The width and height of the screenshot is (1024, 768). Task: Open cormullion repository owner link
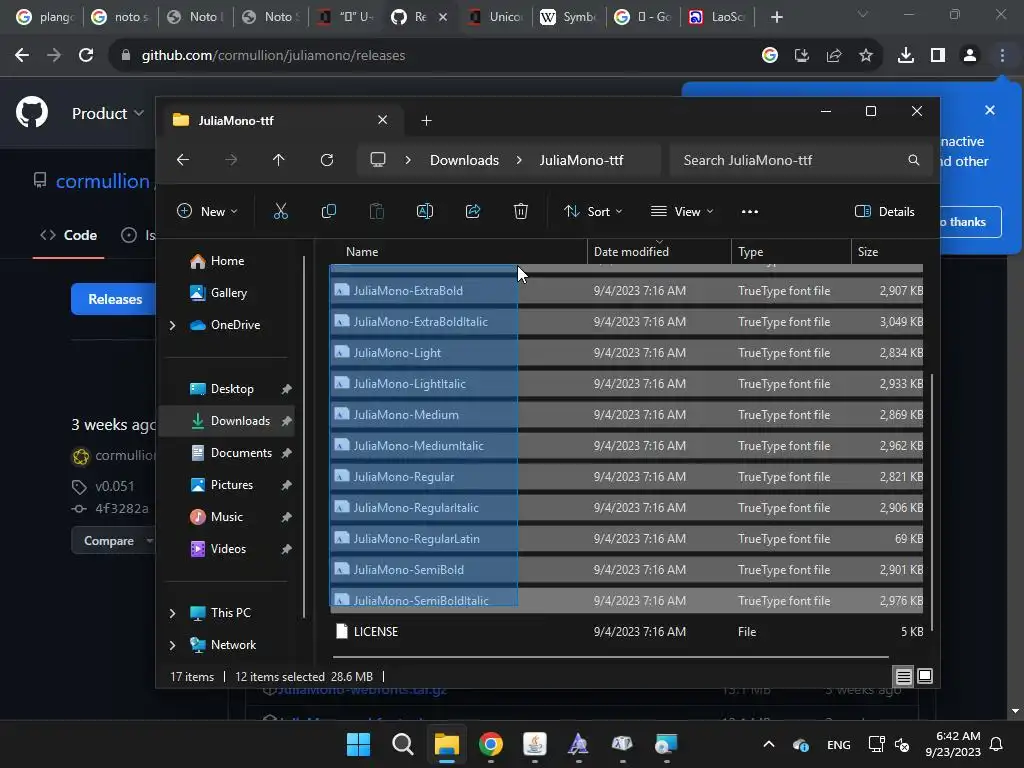point(103,181)
